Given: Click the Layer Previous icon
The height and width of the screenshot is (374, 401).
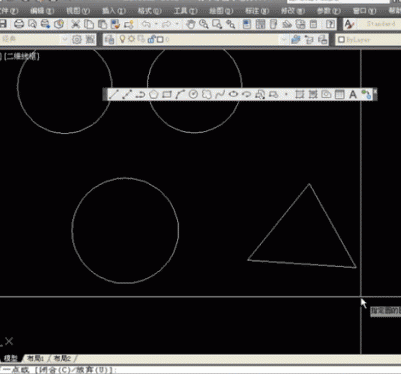Looking at the screenshot, I should point(309,39).
